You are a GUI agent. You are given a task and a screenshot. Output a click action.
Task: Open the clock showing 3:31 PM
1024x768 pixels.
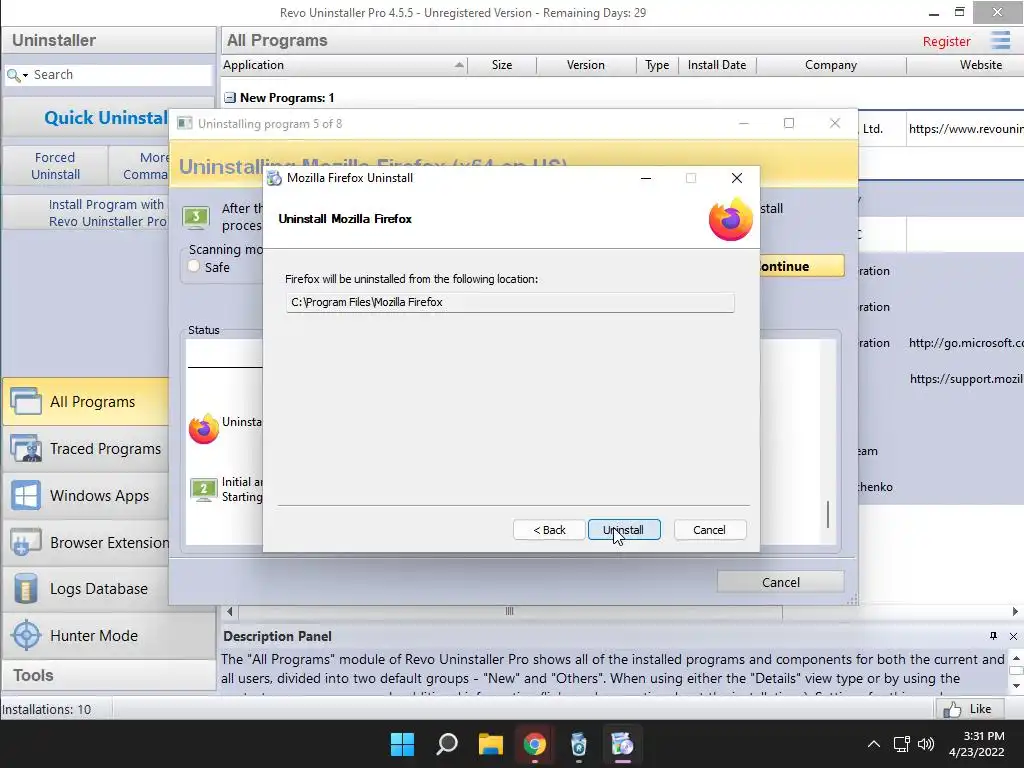tap(976, 744)
